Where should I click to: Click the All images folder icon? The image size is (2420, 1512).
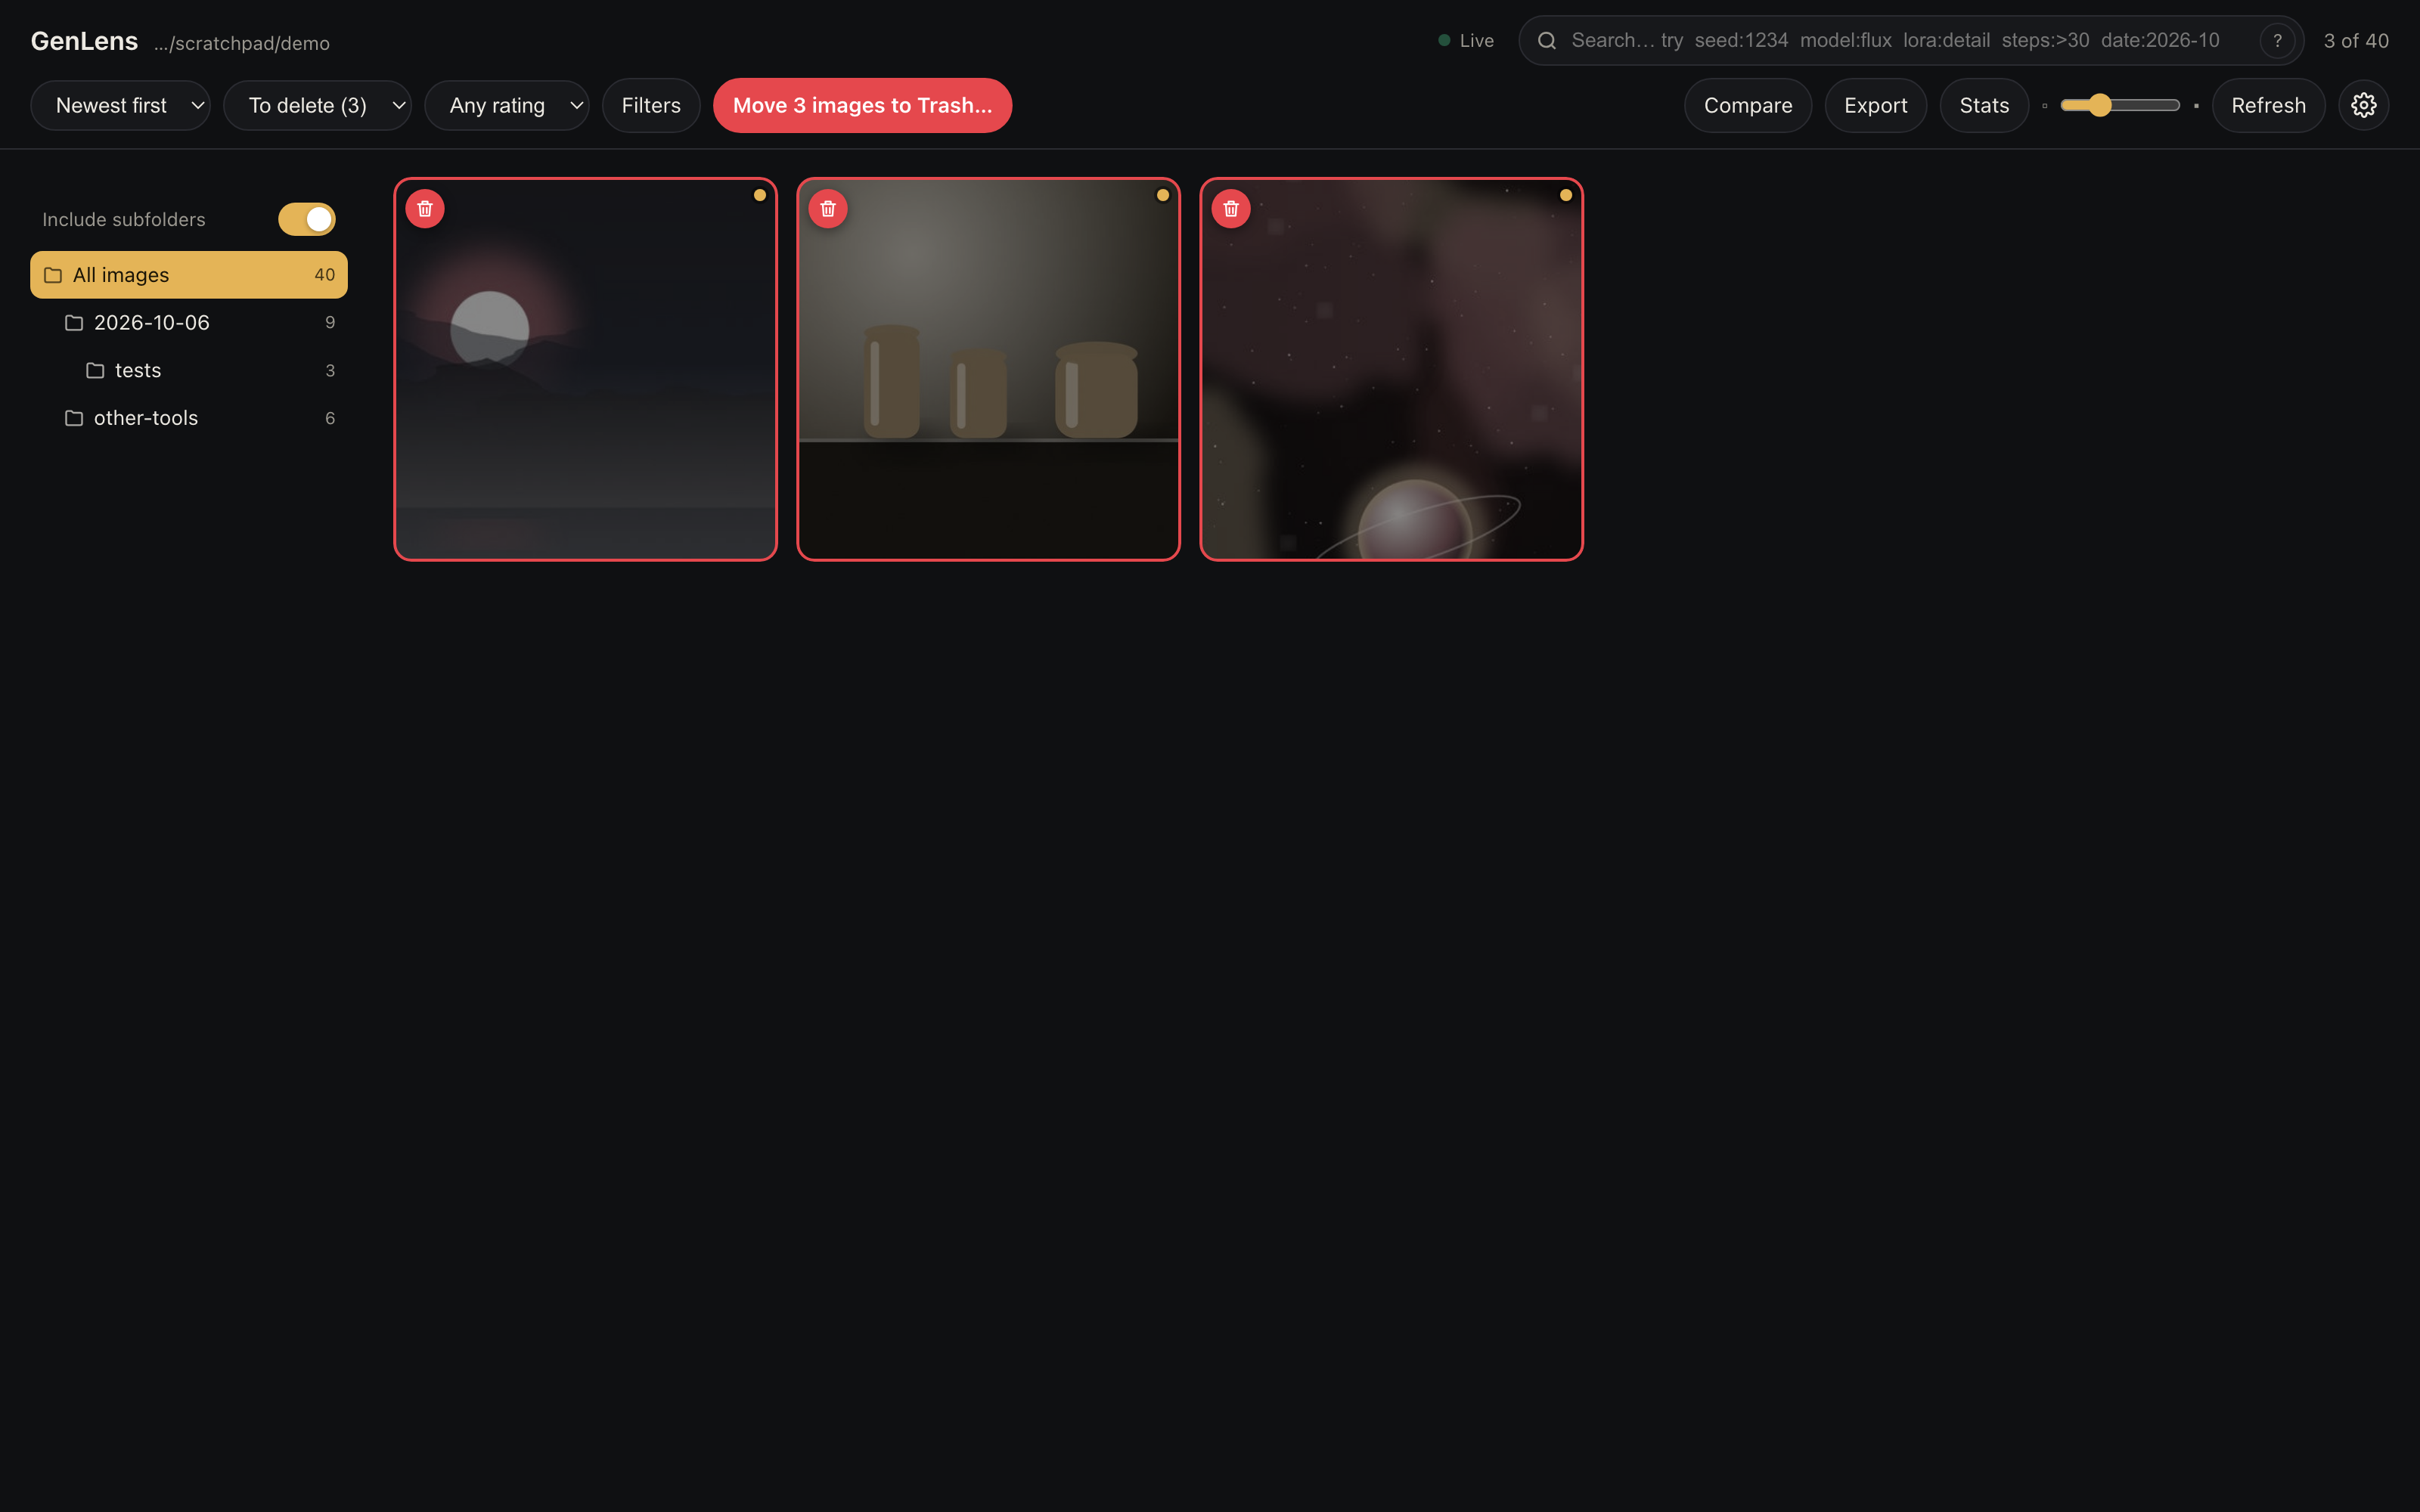53,275
